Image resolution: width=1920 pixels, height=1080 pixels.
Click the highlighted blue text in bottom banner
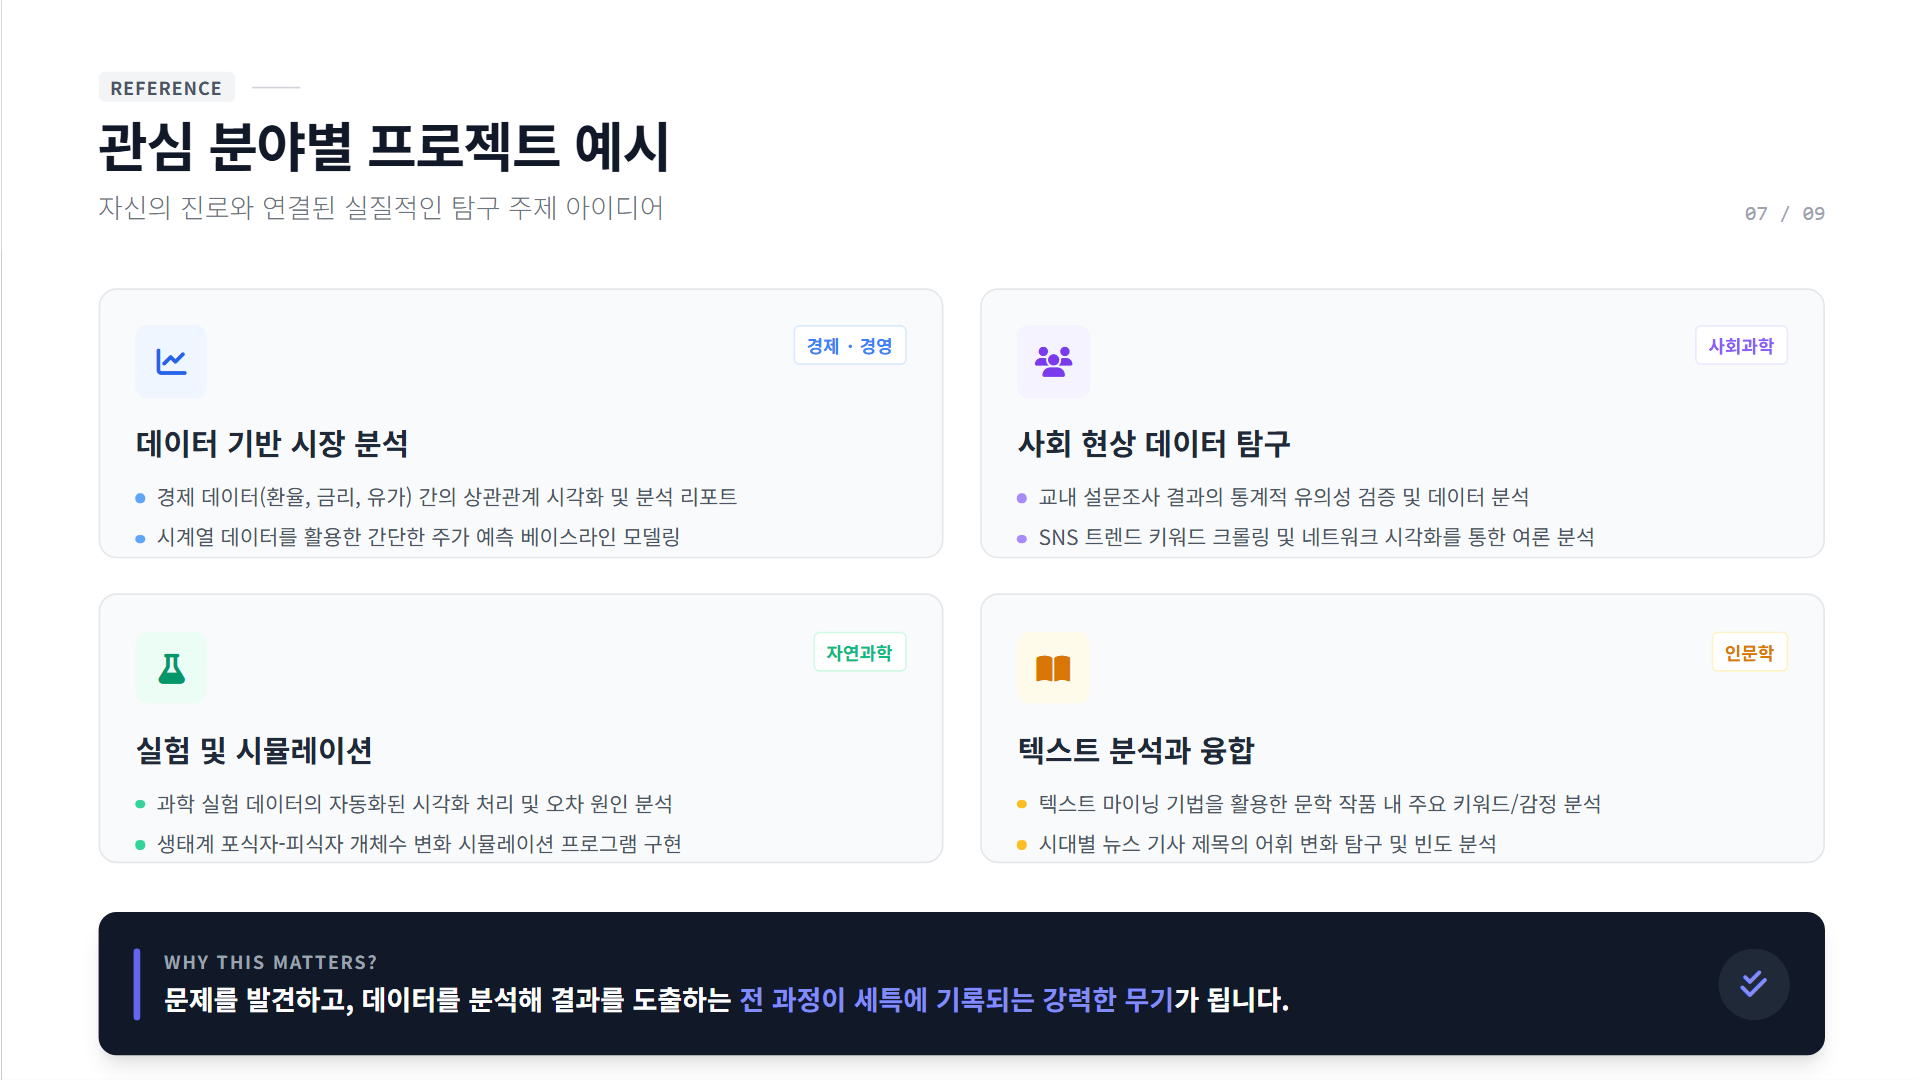[x=955, y=1000]
